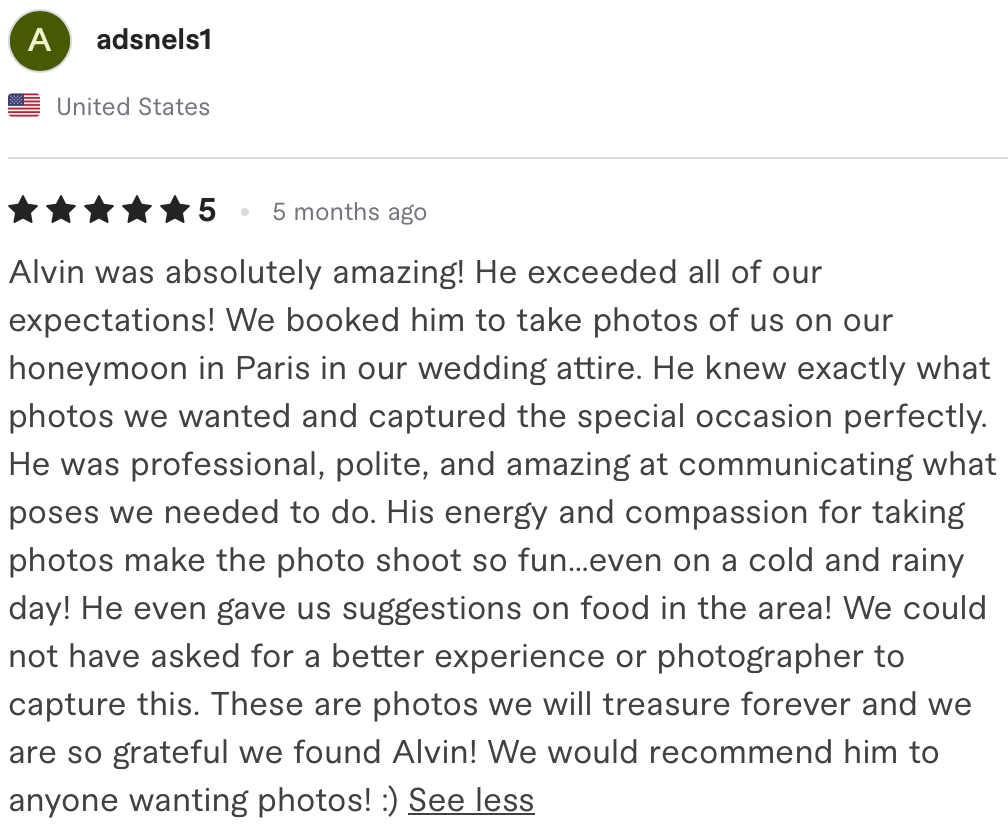Click the ":)" smiley ending the review
Viewport: 1008px width, 832px height.
point(390,800)
